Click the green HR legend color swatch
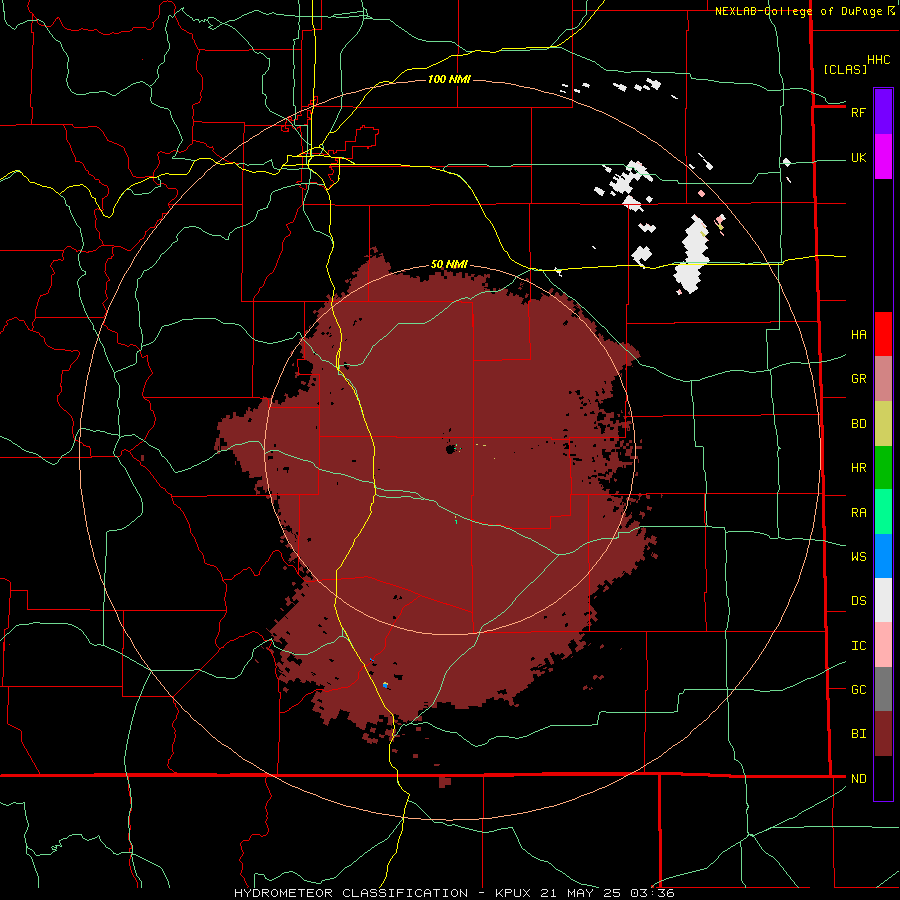The image size is (900, 900). (883, 467)
